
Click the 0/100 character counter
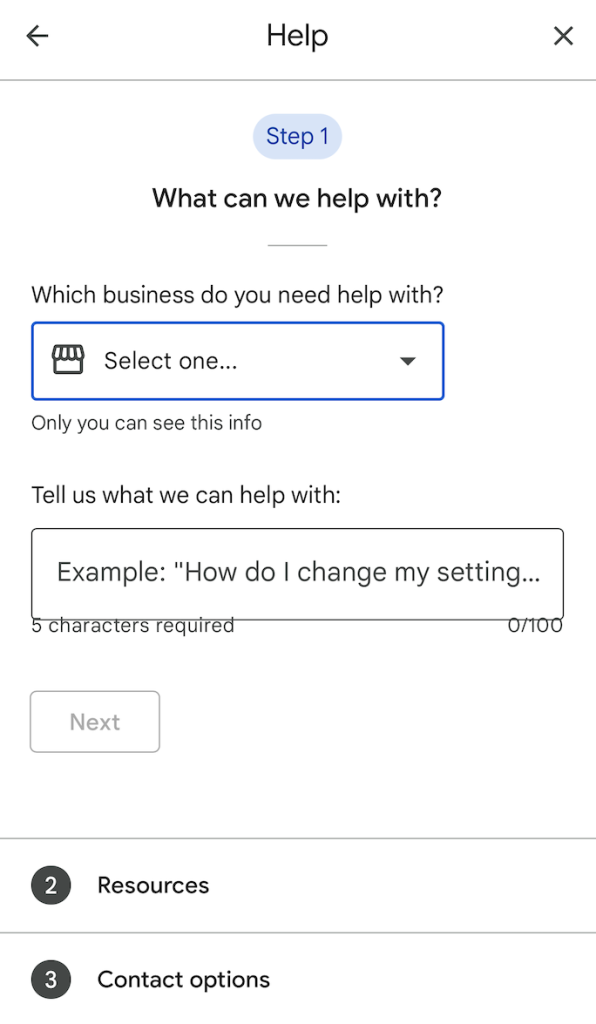pos(535,626)
